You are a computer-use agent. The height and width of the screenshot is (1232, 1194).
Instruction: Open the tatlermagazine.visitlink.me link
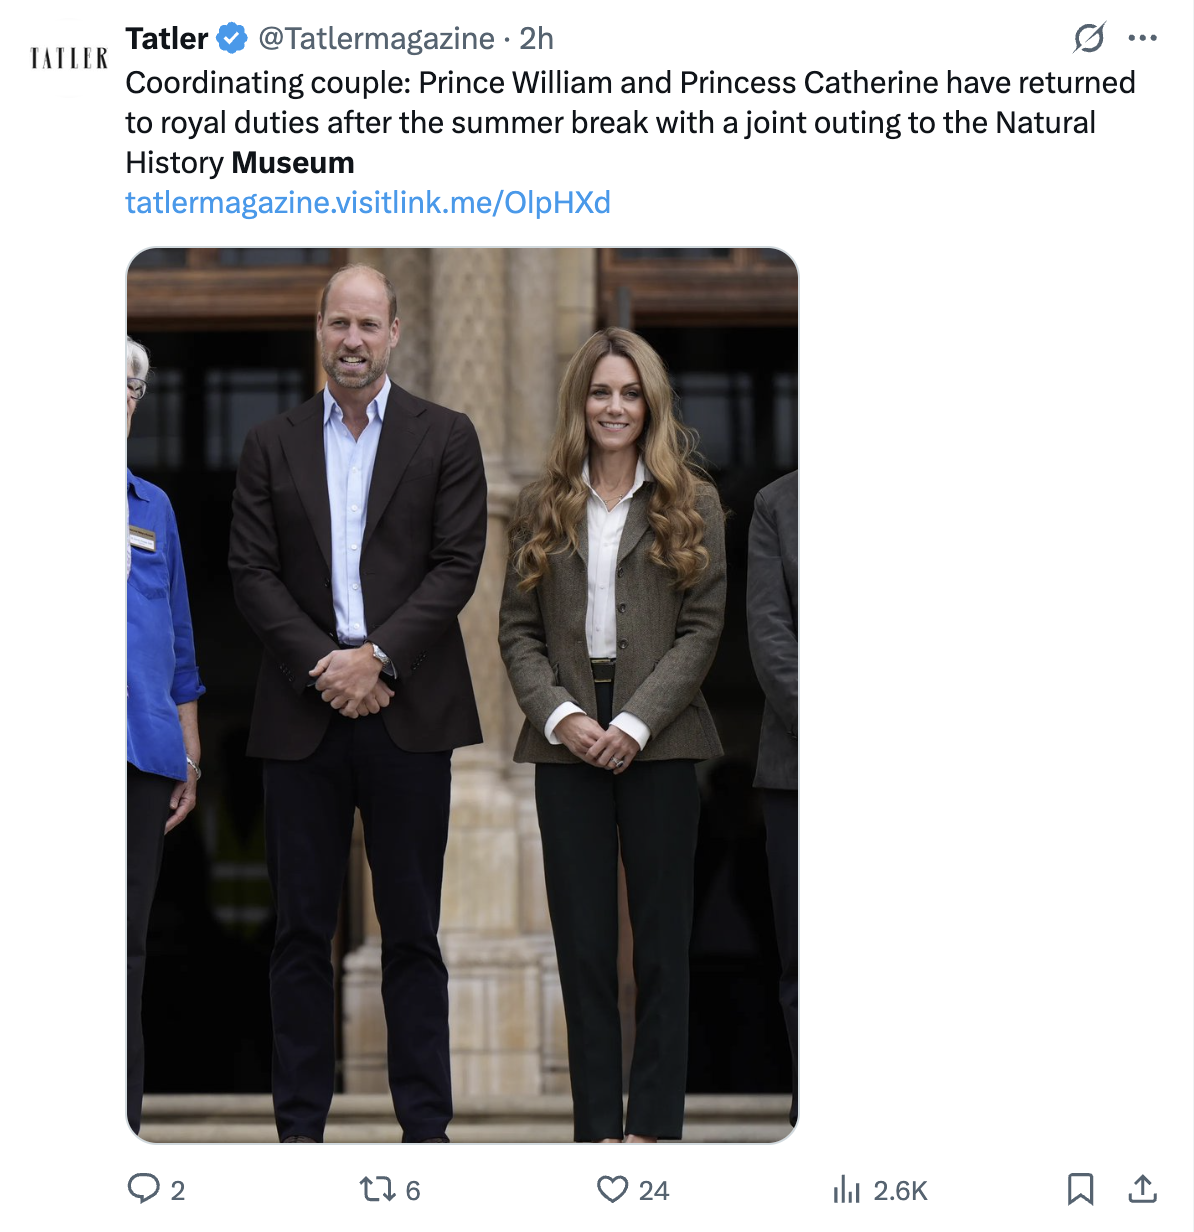(x=367, y=203)
